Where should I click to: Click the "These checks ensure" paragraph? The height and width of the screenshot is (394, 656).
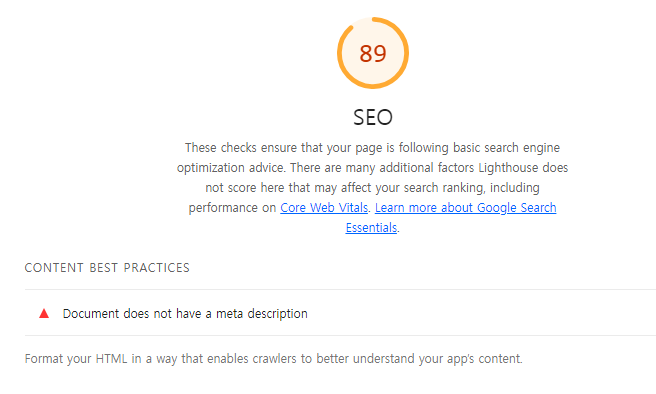click(372, 188)
